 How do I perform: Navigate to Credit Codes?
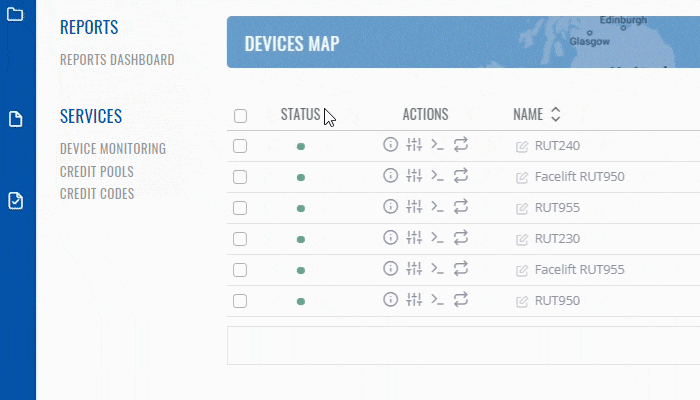(97, 194)
